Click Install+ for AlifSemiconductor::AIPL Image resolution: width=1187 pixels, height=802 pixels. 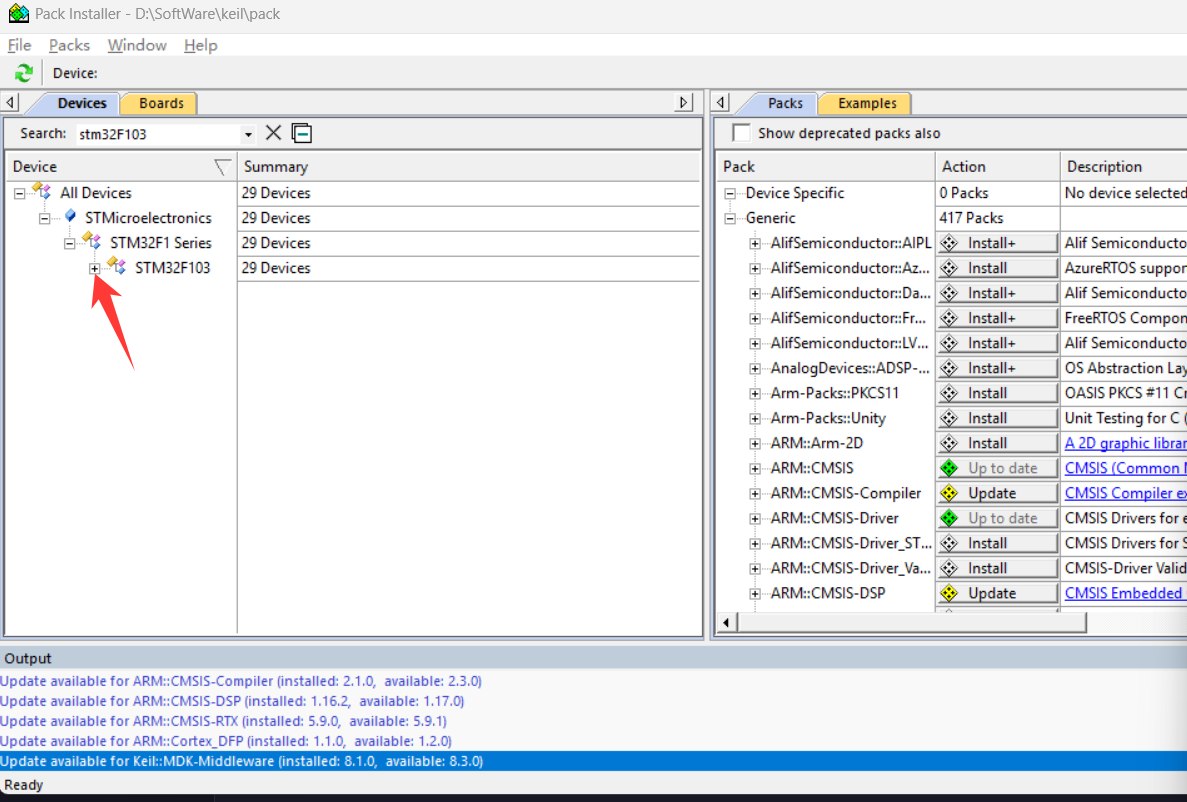click(997, 243)
